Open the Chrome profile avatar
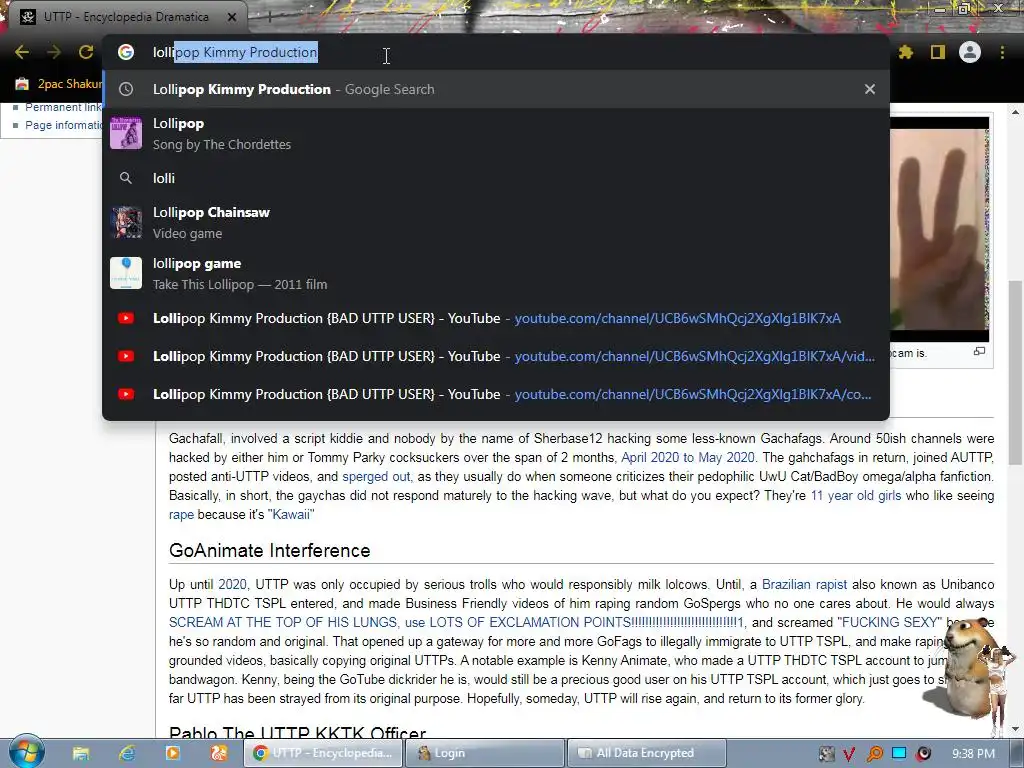Viewport: 1024px width, 768px height. [x=970, y=52]
